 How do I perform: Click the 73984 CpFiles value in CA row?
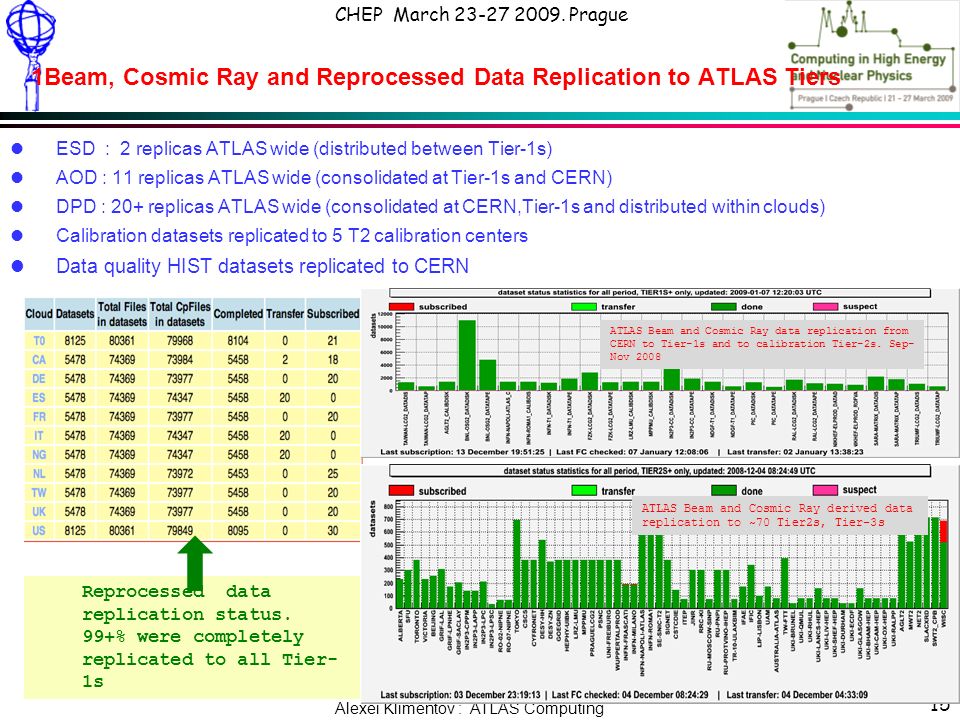(180, 360)
